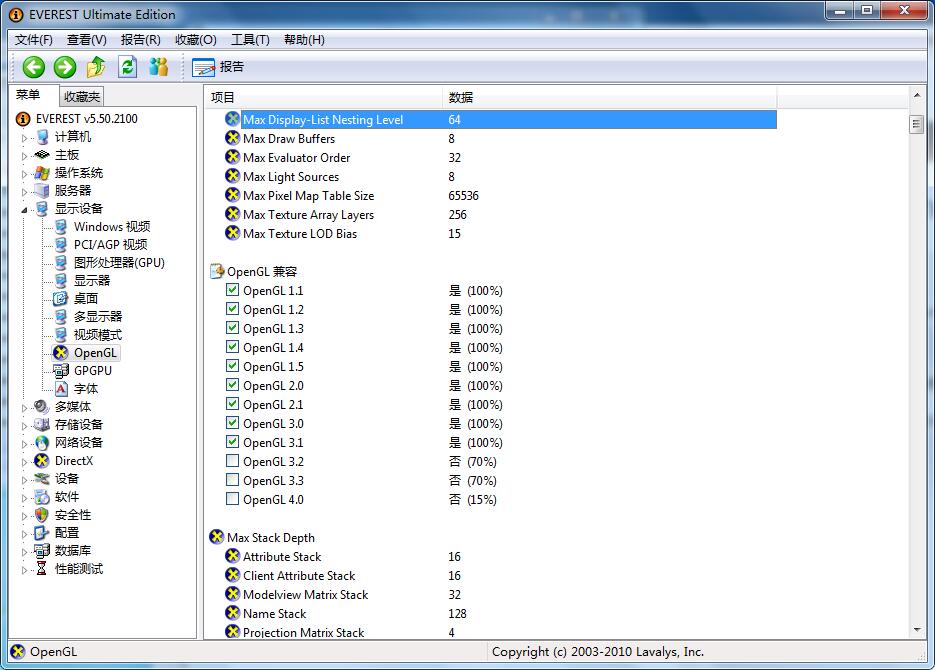Screen dimensions: 935x670
Task: Click the OpenGL icon in the tree
Action: pos(60,353)
